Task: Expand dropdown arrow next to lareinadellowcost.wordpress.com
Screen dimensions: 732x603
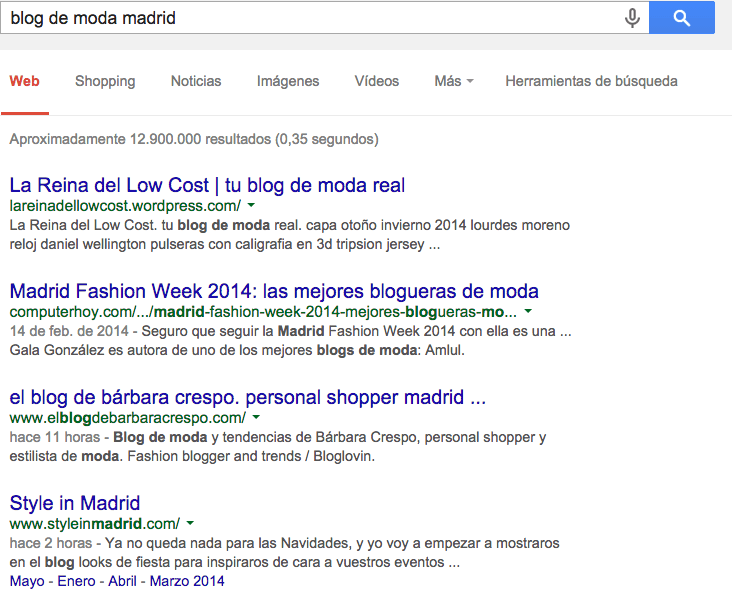Action: (250, 206)
